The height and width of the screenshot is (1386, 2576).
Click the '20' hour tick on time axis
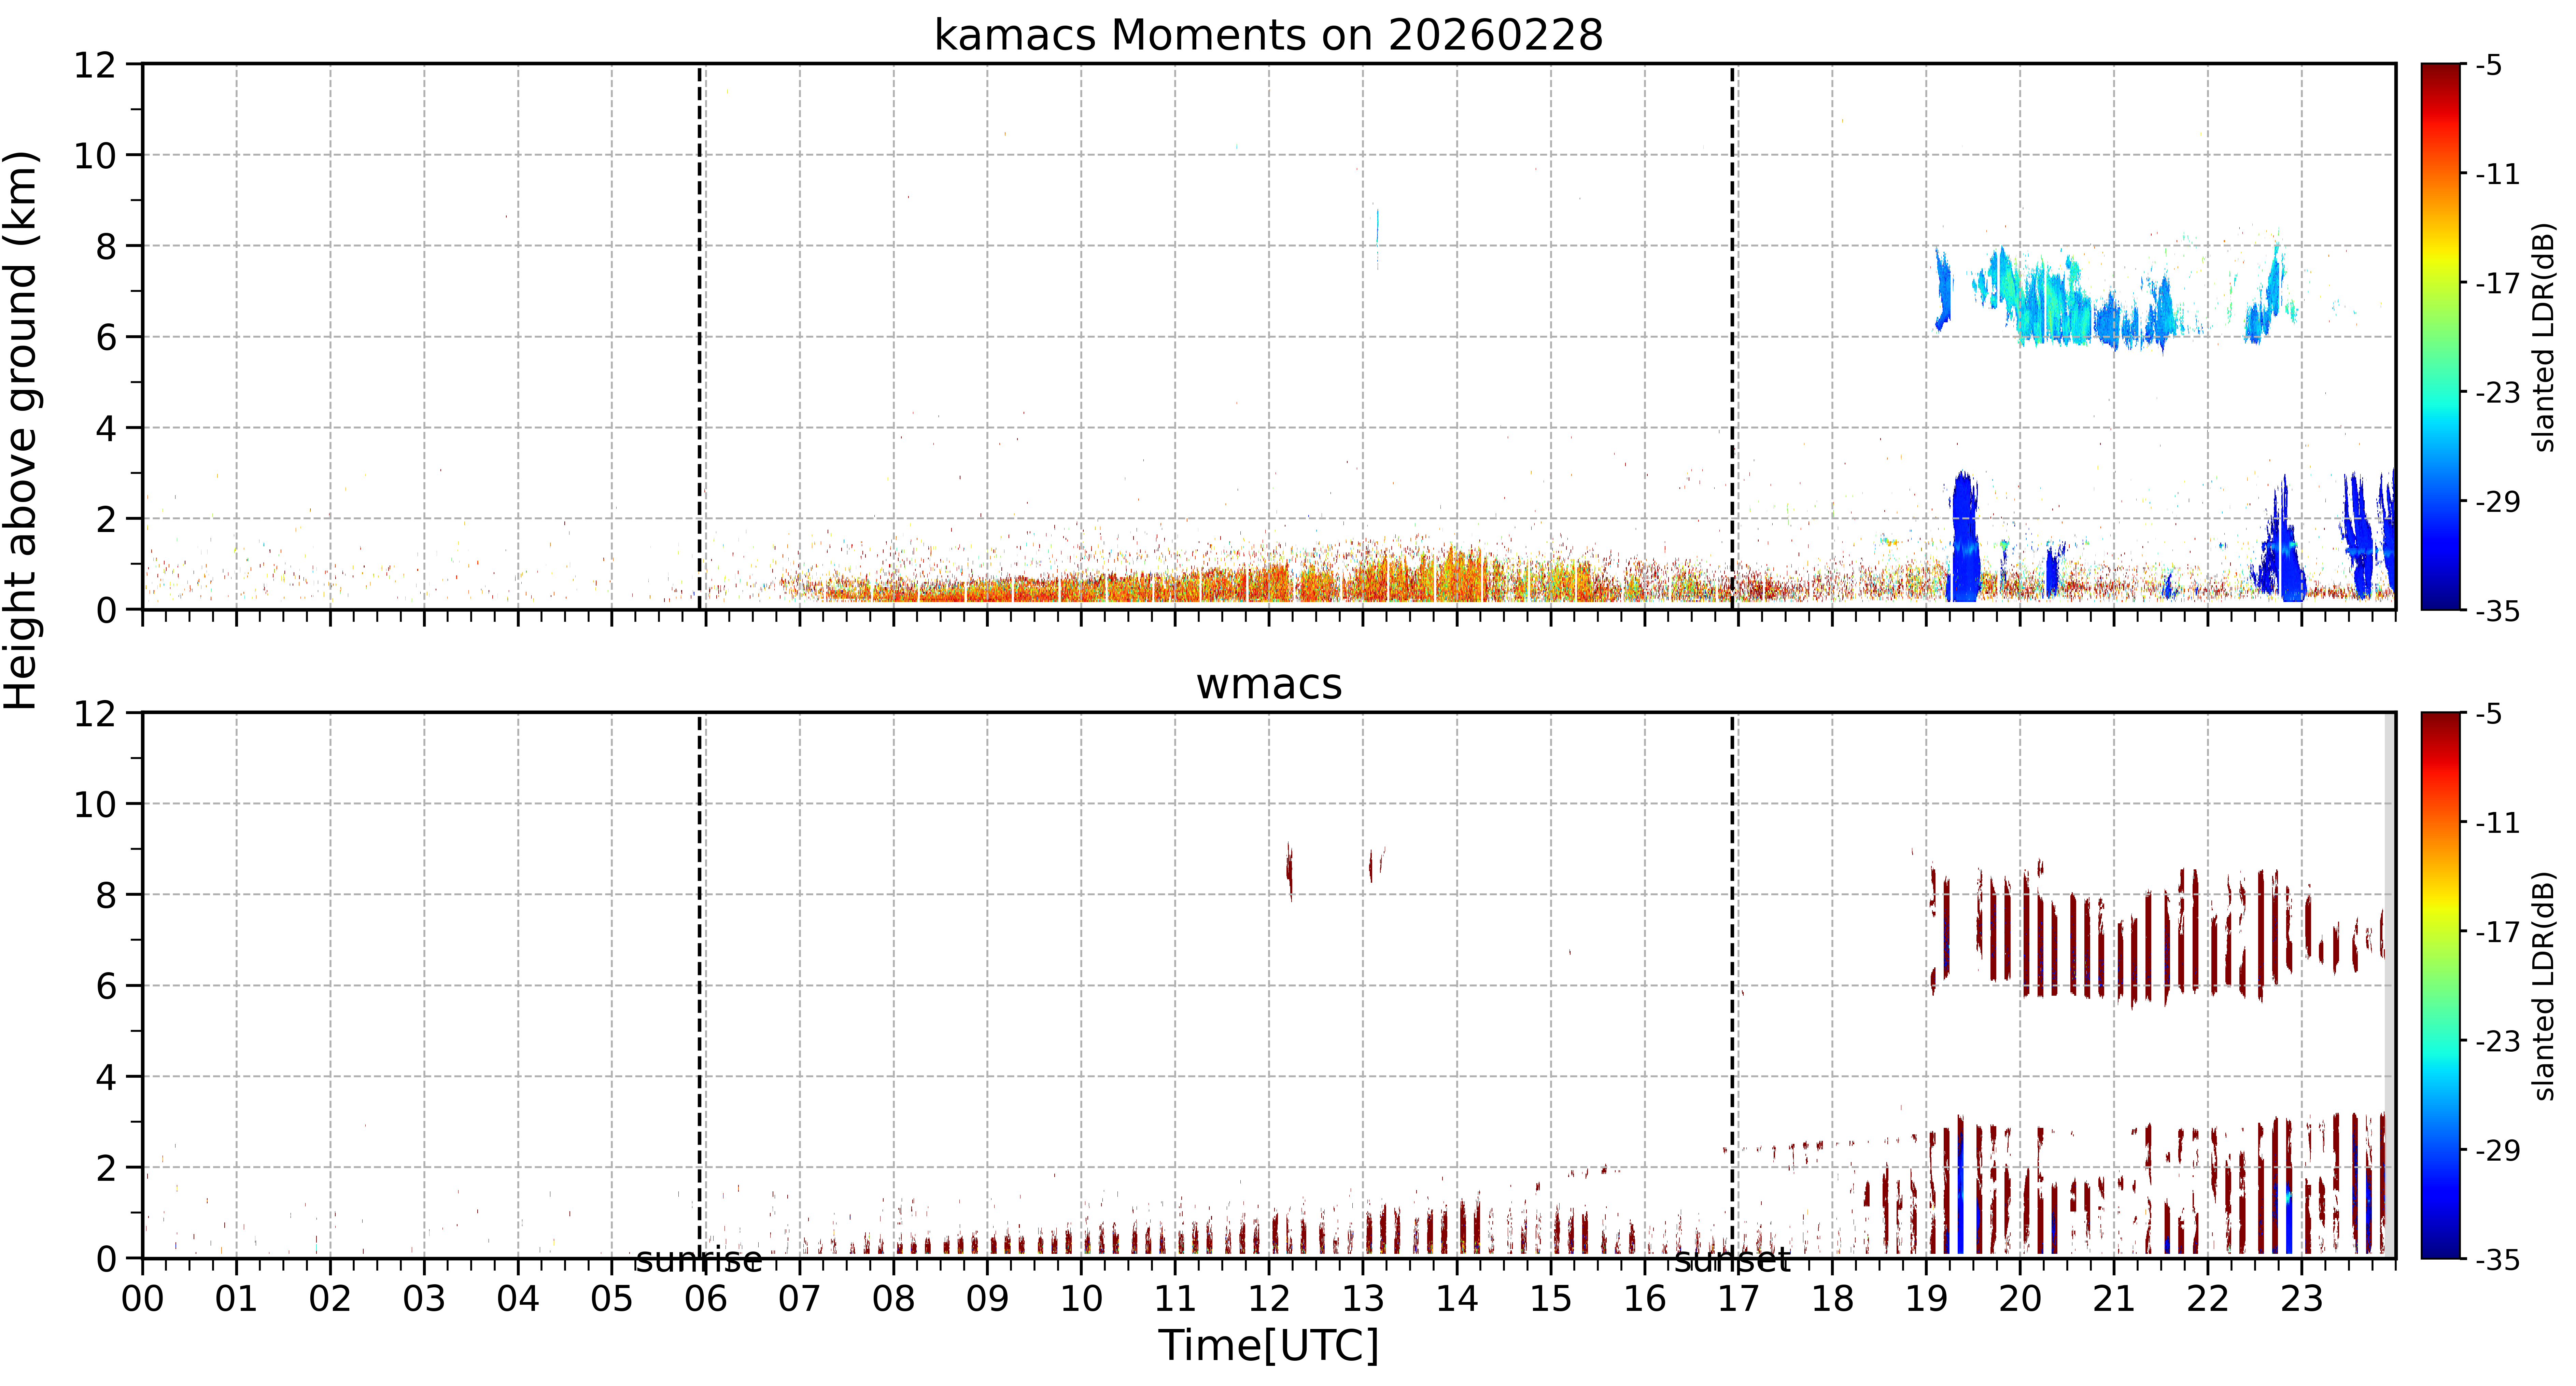click(2020, 1299)
